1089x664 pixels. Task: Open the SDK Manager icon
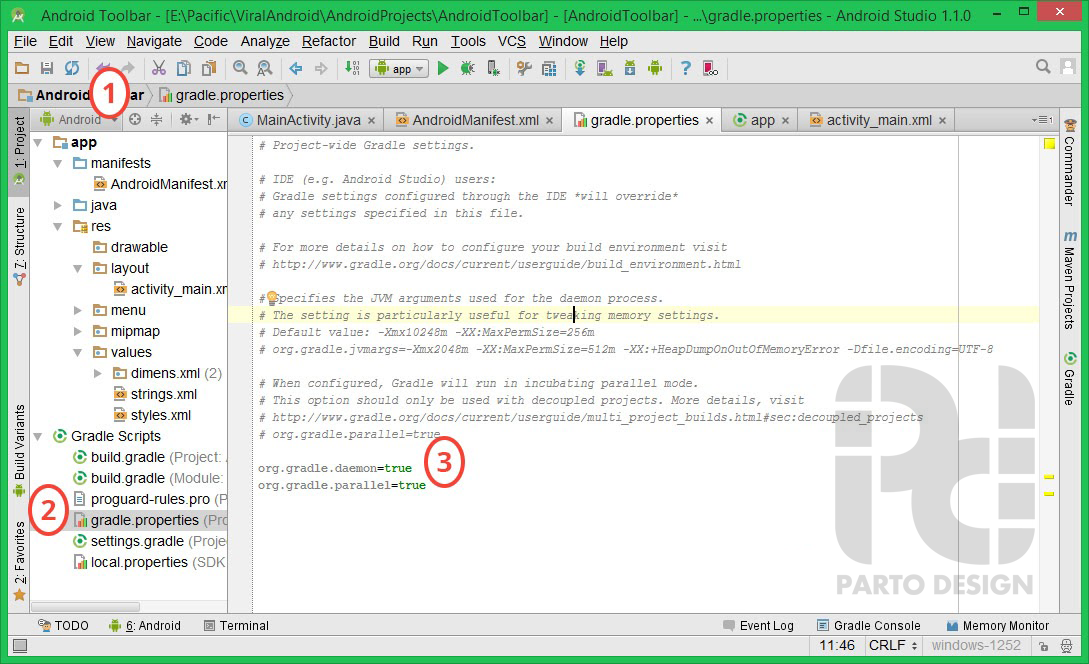(630, 68)
